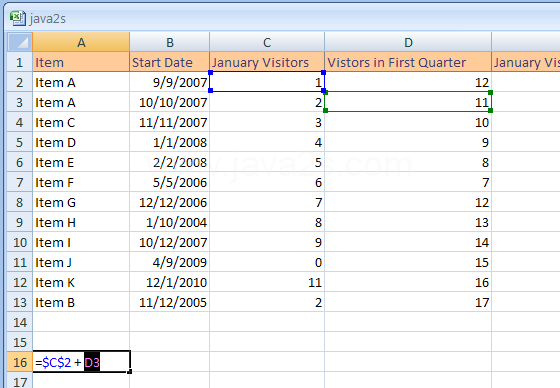This screenshot has width=560, height=388.
Task: Select column C header
Action: 267,42
